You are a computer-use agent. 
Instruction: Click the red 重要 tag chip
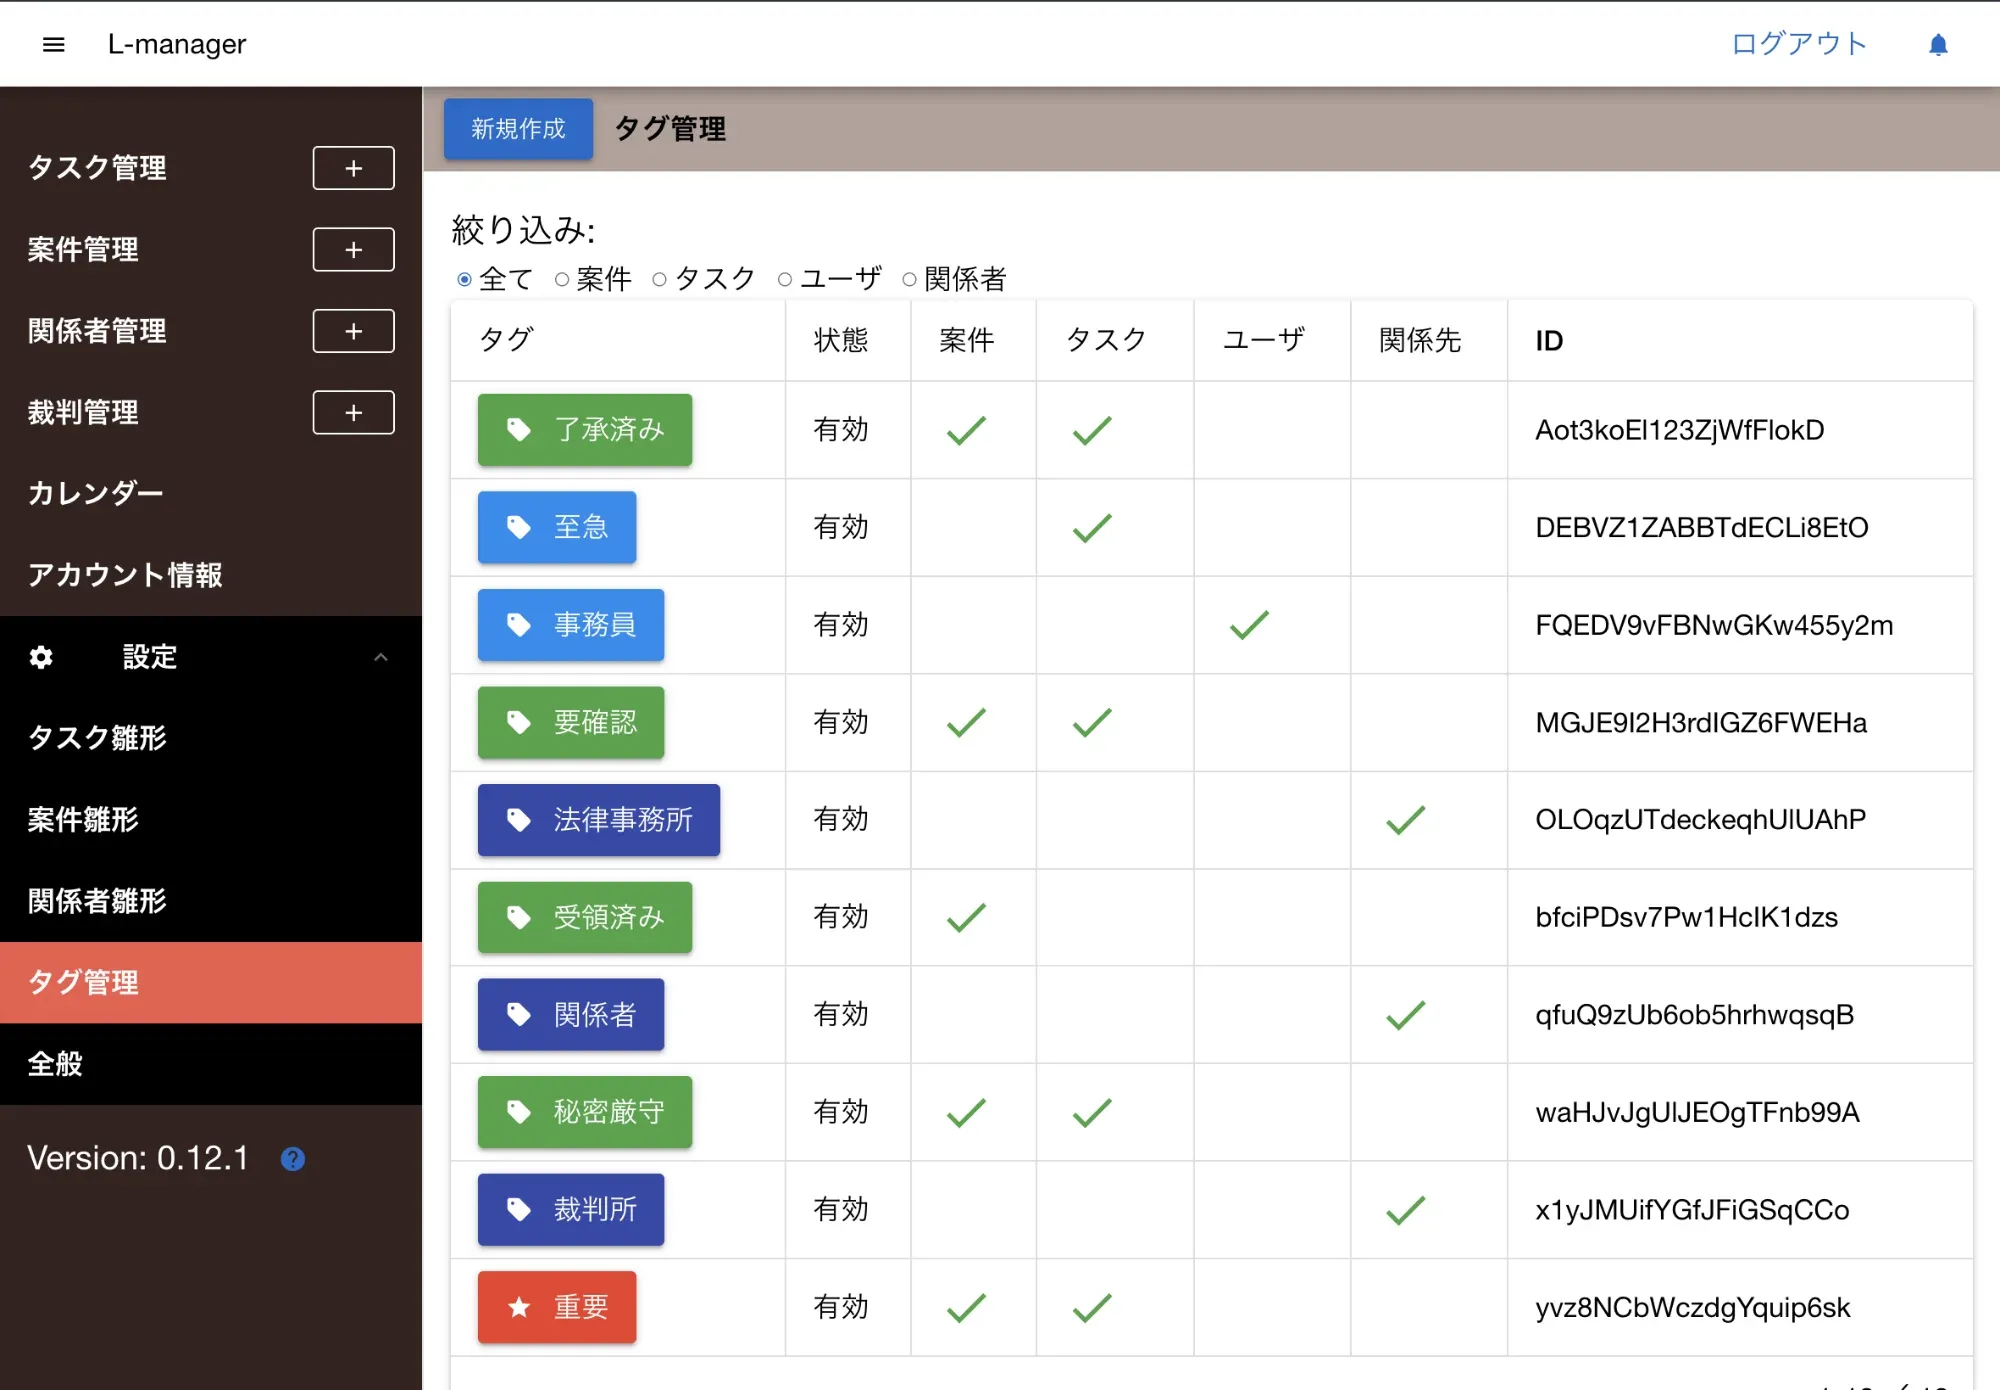pos(557,1307)
